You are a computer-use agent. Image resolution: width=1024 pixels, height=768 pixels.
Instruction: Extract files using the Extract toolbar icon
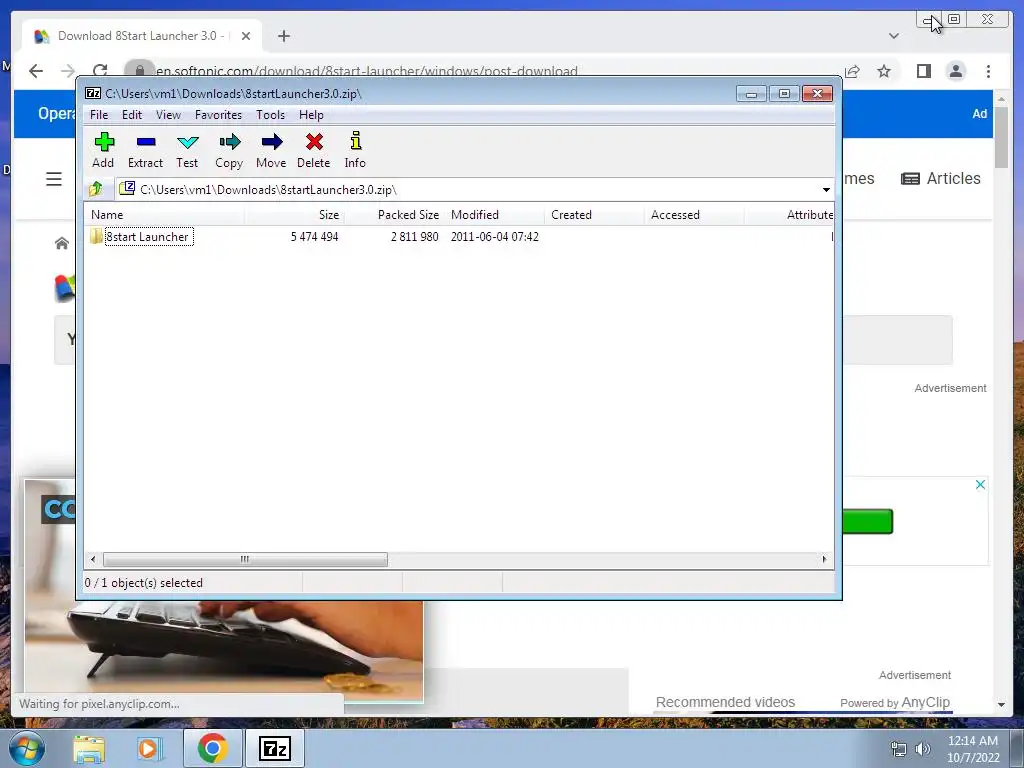(x=145, y=151)
